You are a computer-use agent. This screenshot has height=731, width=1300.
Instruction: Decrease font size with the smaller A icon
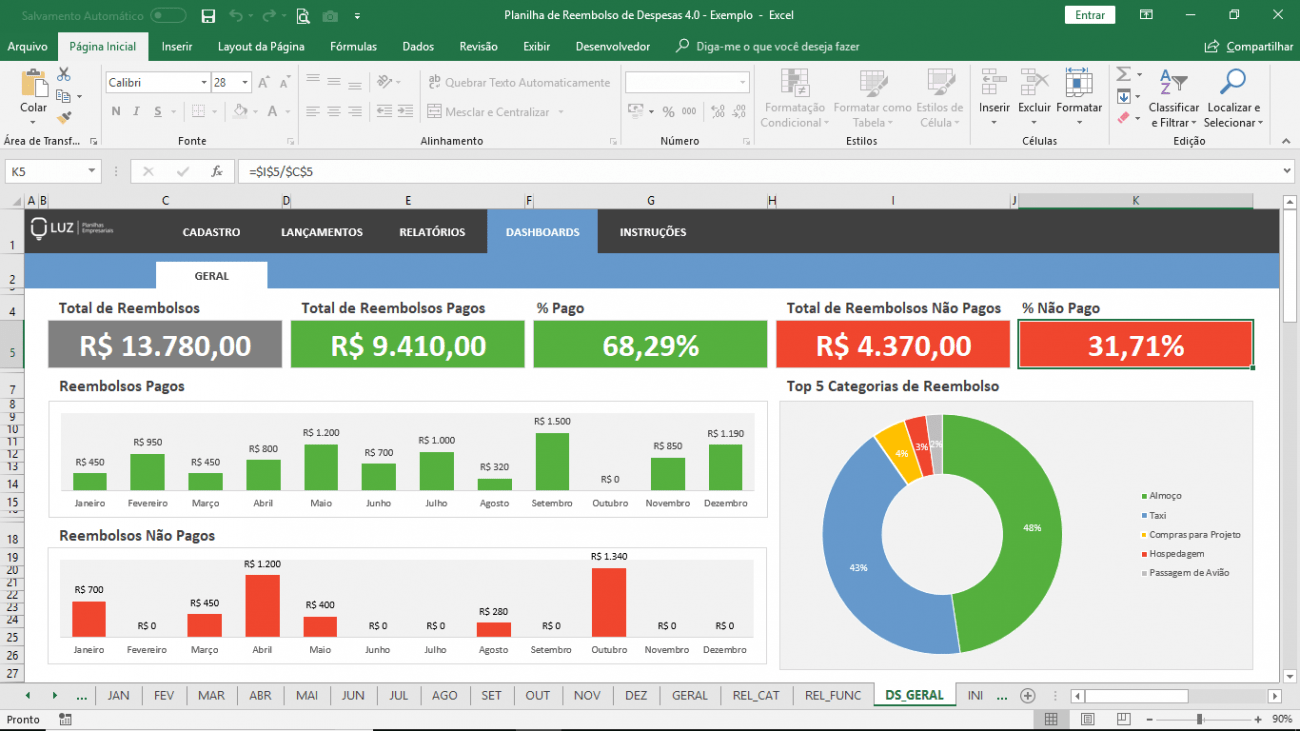click(285, 83)
